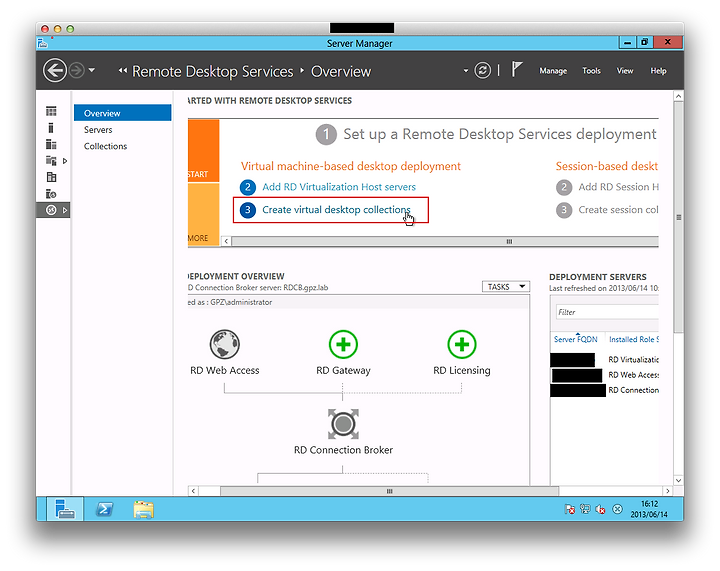Click the bottom horizontal scrollbar right arrow
Viewport: 720px width, 571px height.
[668, 491]
